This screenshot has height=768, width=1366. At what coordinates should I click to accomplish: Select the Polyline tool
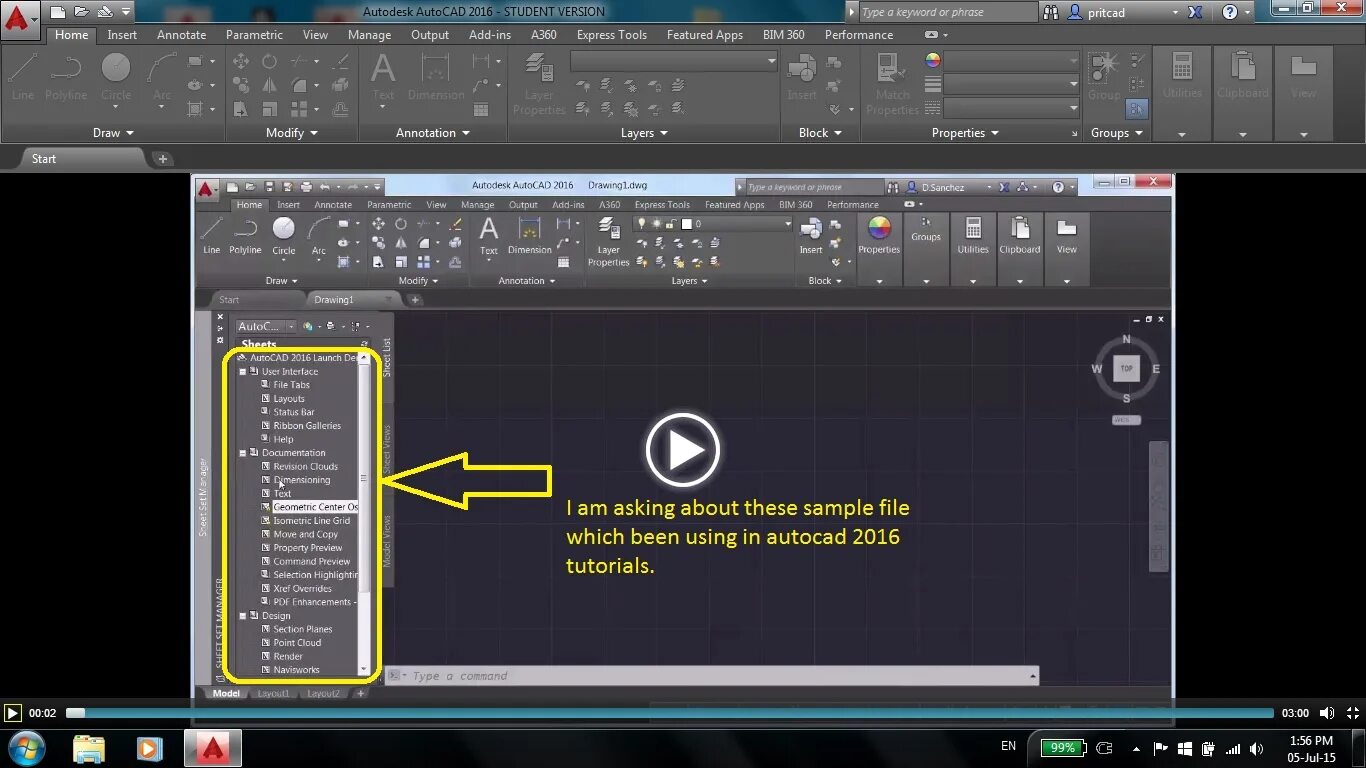66,77
